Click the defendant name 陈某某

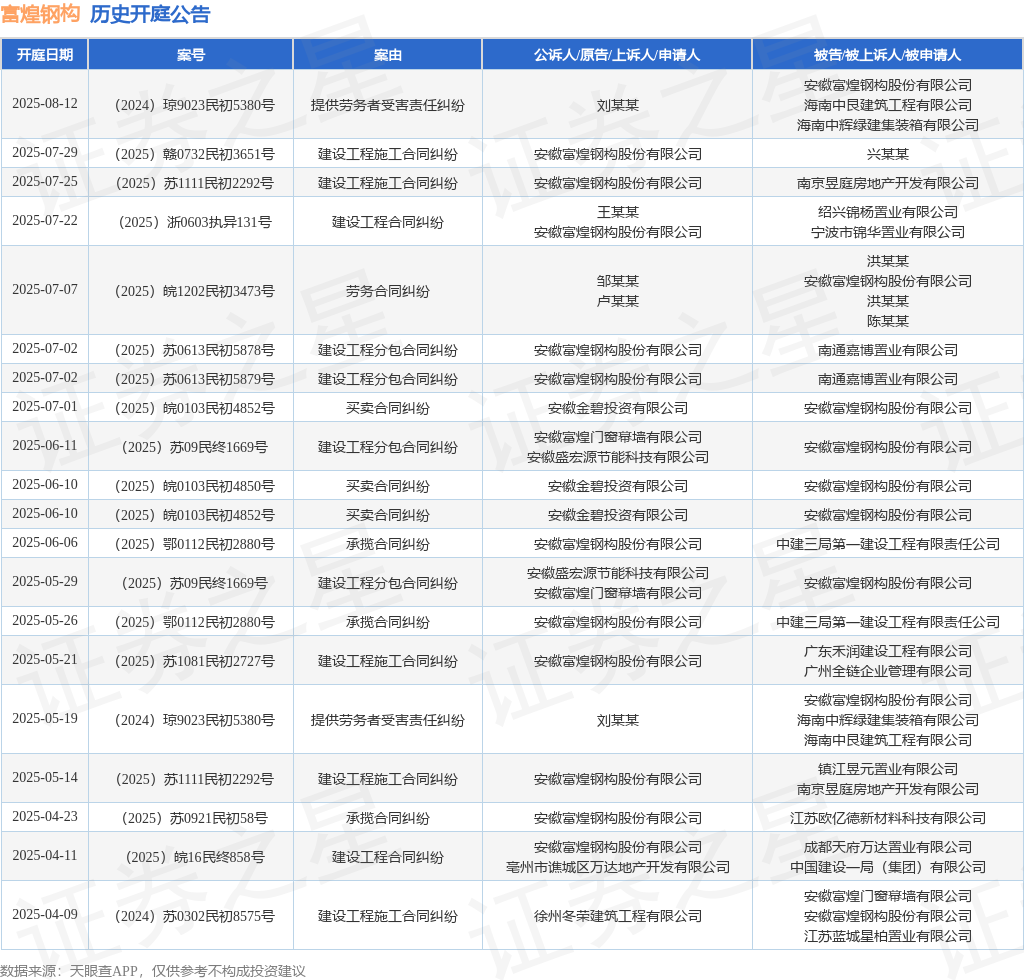[888, 321]
